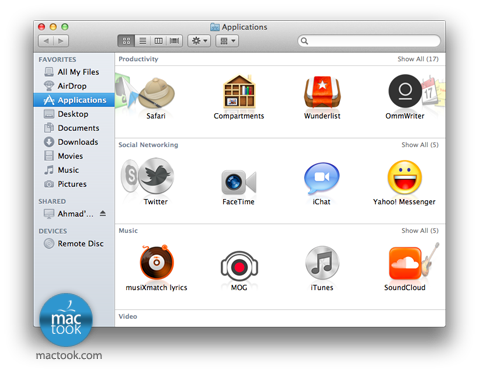This screenshot has height=373, width=479.
Task: Click the SoundCloud label text
Action: (405, 287)
